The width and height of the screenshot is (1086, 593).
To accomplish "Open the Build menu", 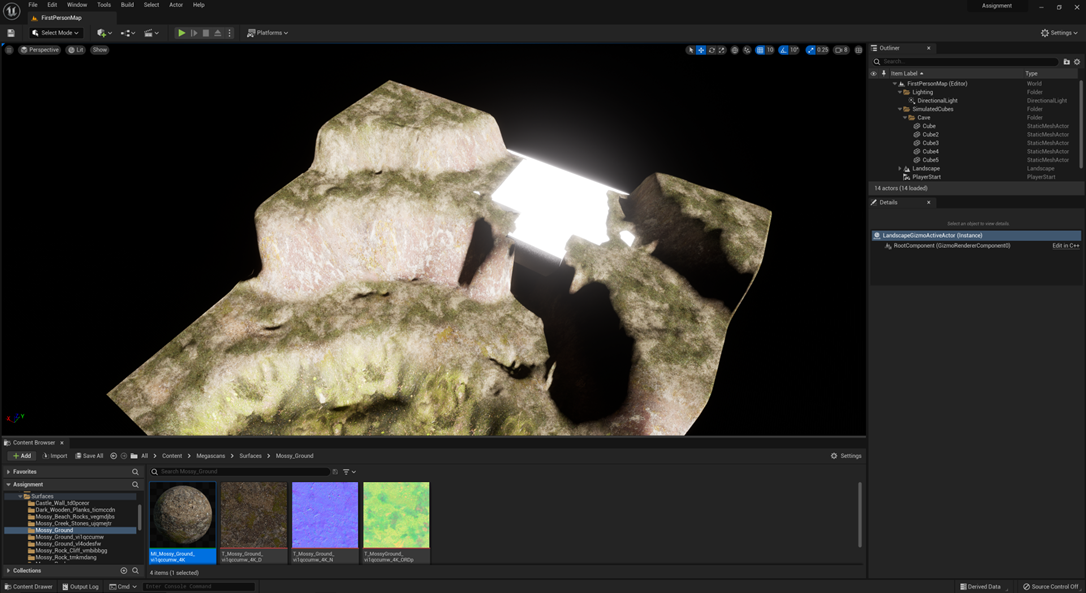I will click(x=127, y=5).
